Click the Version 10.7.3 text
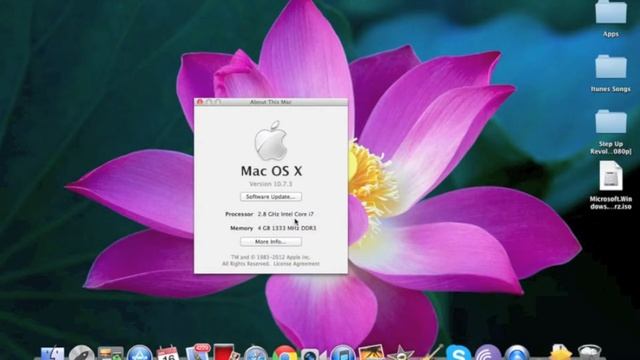640x360 pixels. (271, 184)
